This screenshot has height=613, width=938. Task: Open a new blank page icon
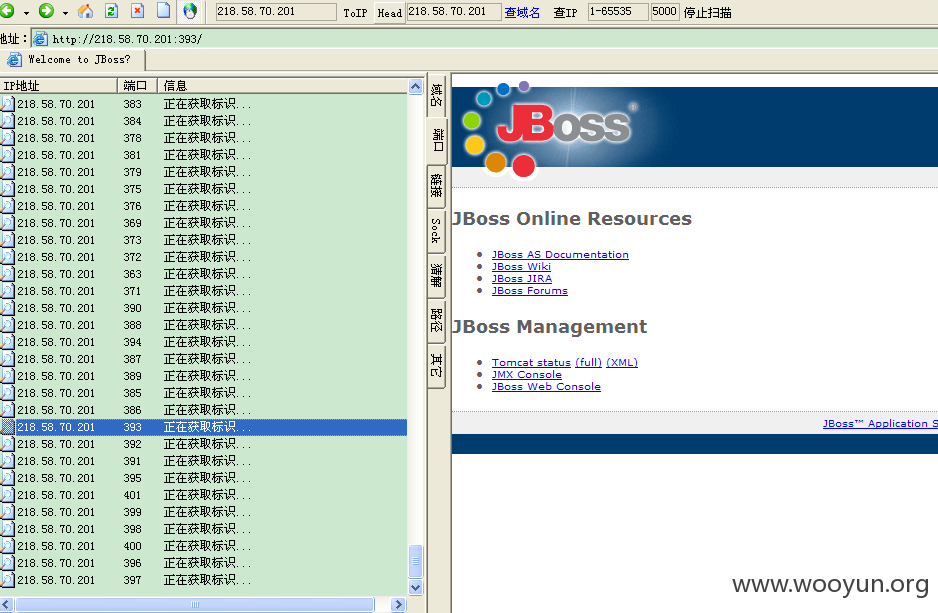163,10
